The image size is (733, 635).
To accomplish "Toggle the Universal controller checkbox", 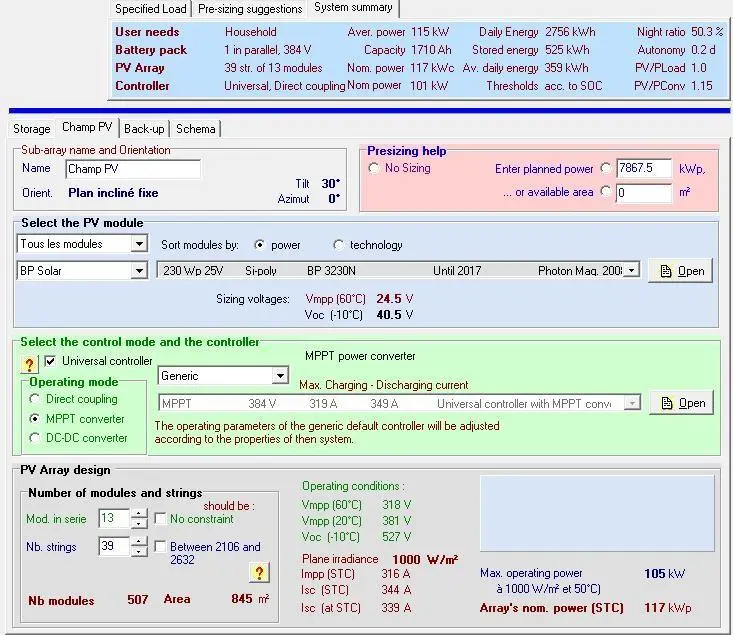I will click(51, 361).
